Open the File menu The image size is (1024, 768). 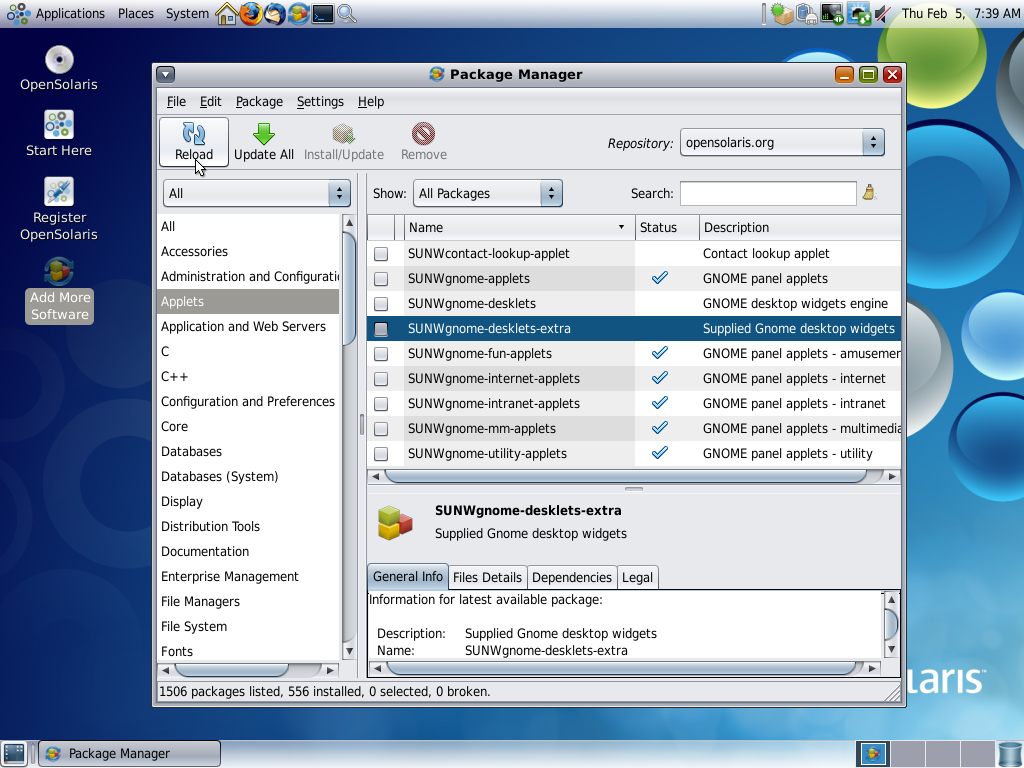(x=176, y=101)
